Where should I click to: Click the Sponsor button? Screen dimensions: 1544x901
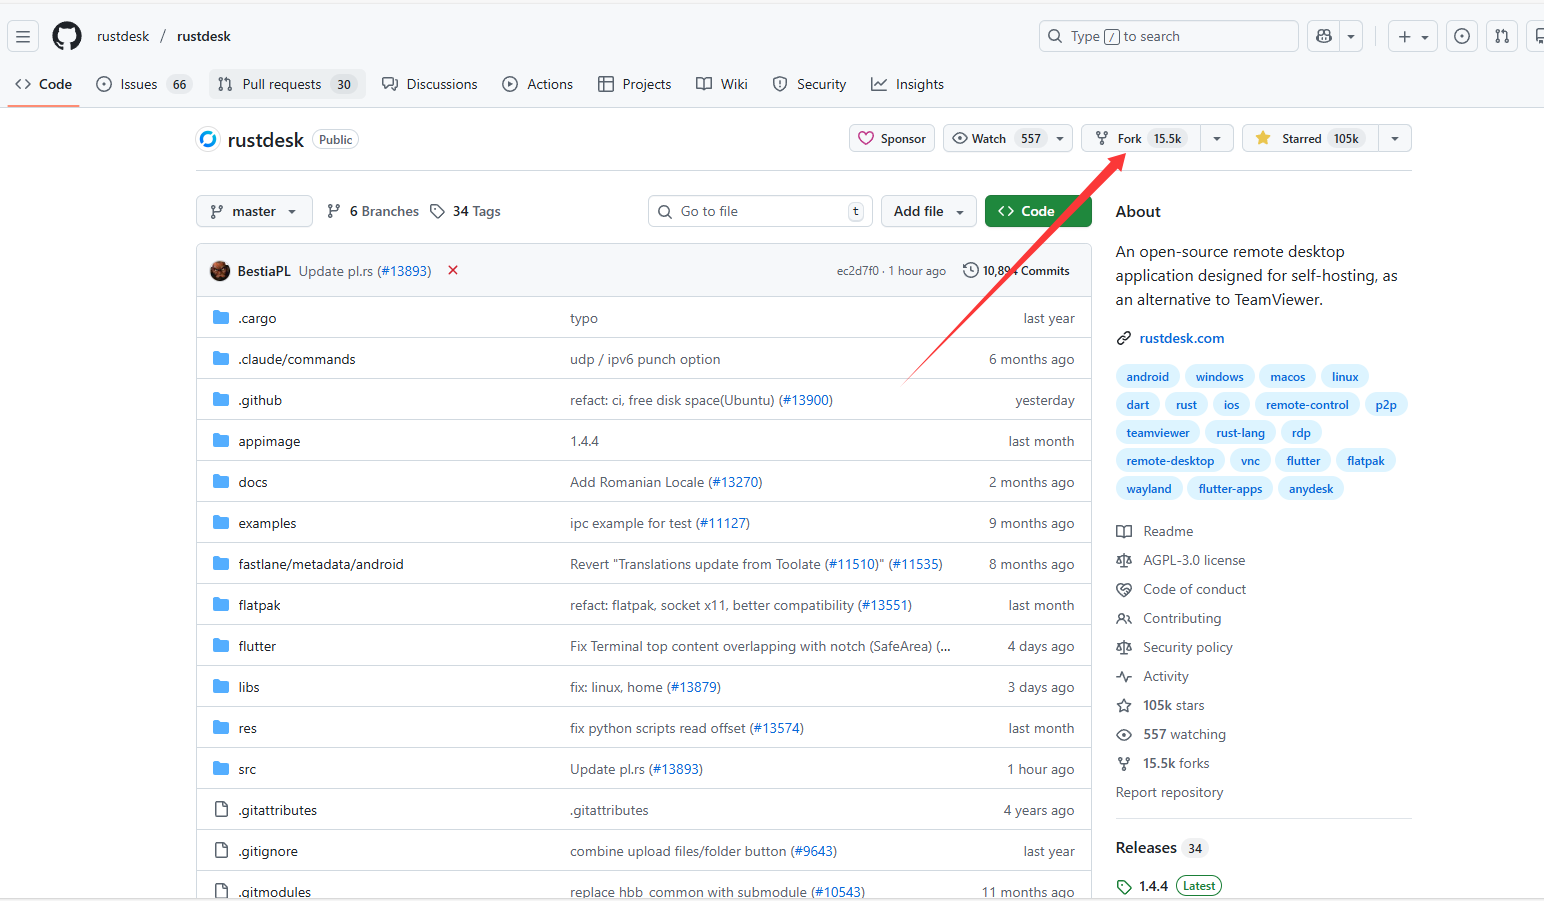(x=892, y=138)
